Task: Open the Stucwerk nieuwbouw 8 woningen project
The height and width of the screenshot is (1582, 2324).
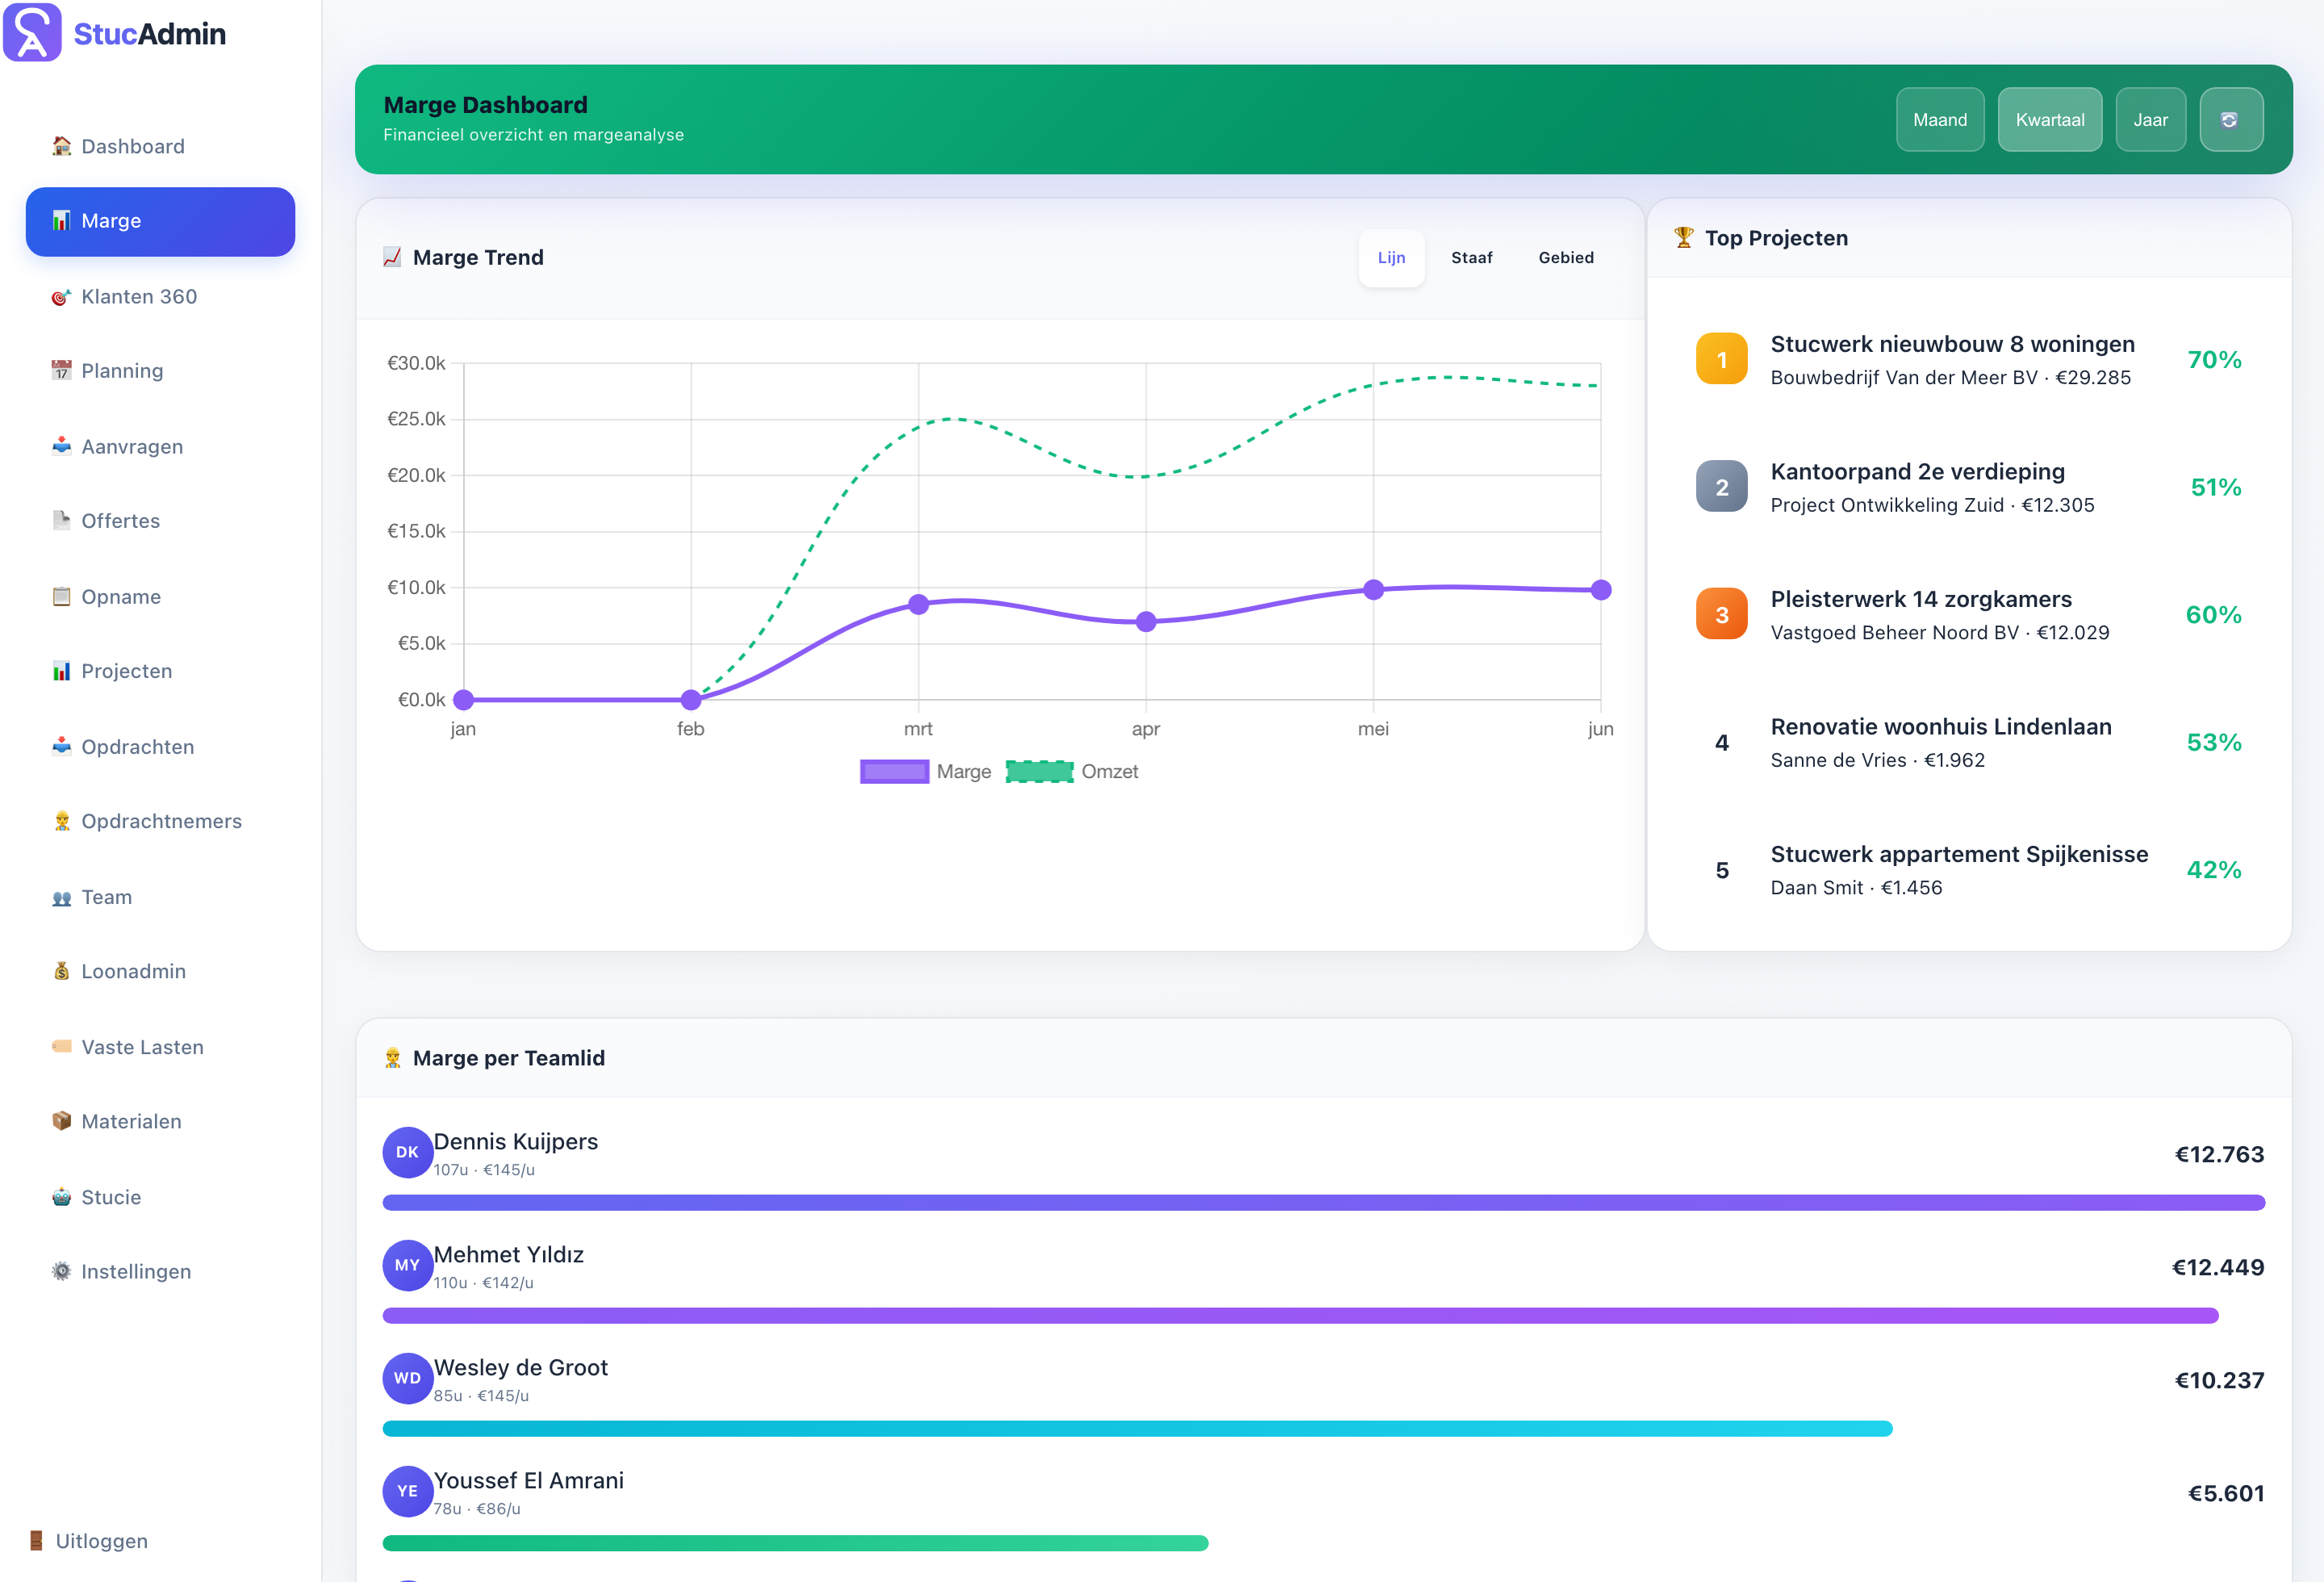Action: [1969, 360]
